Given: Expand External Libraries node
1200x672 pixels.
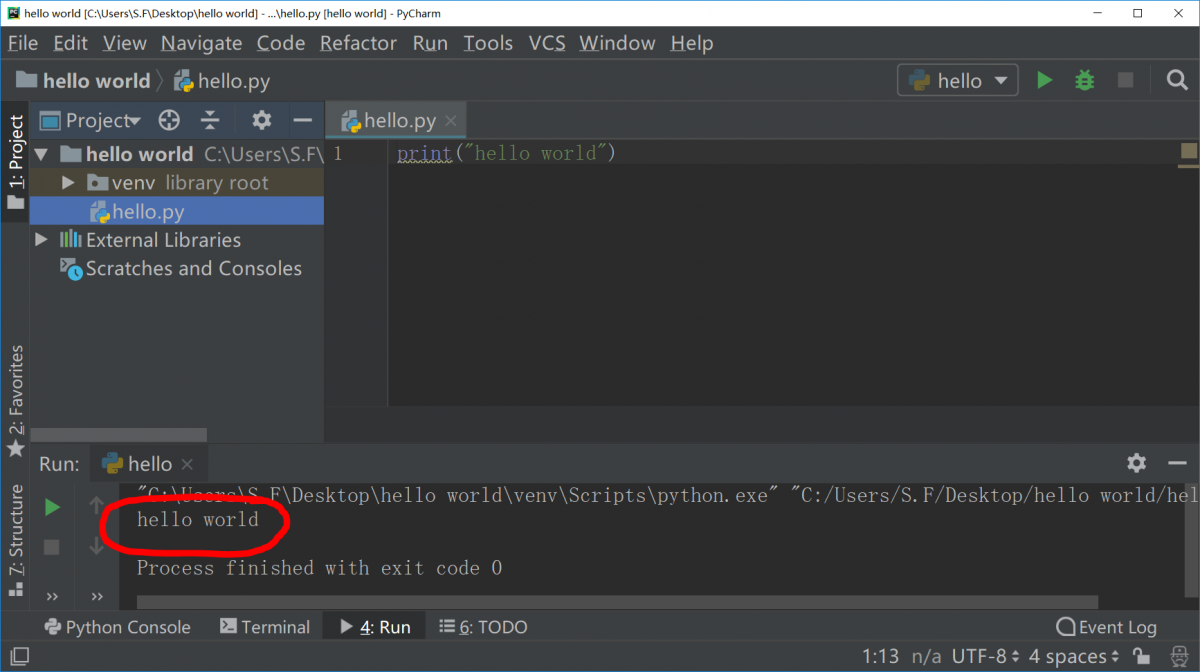Looking at the screenshot, I should (42, 239).
